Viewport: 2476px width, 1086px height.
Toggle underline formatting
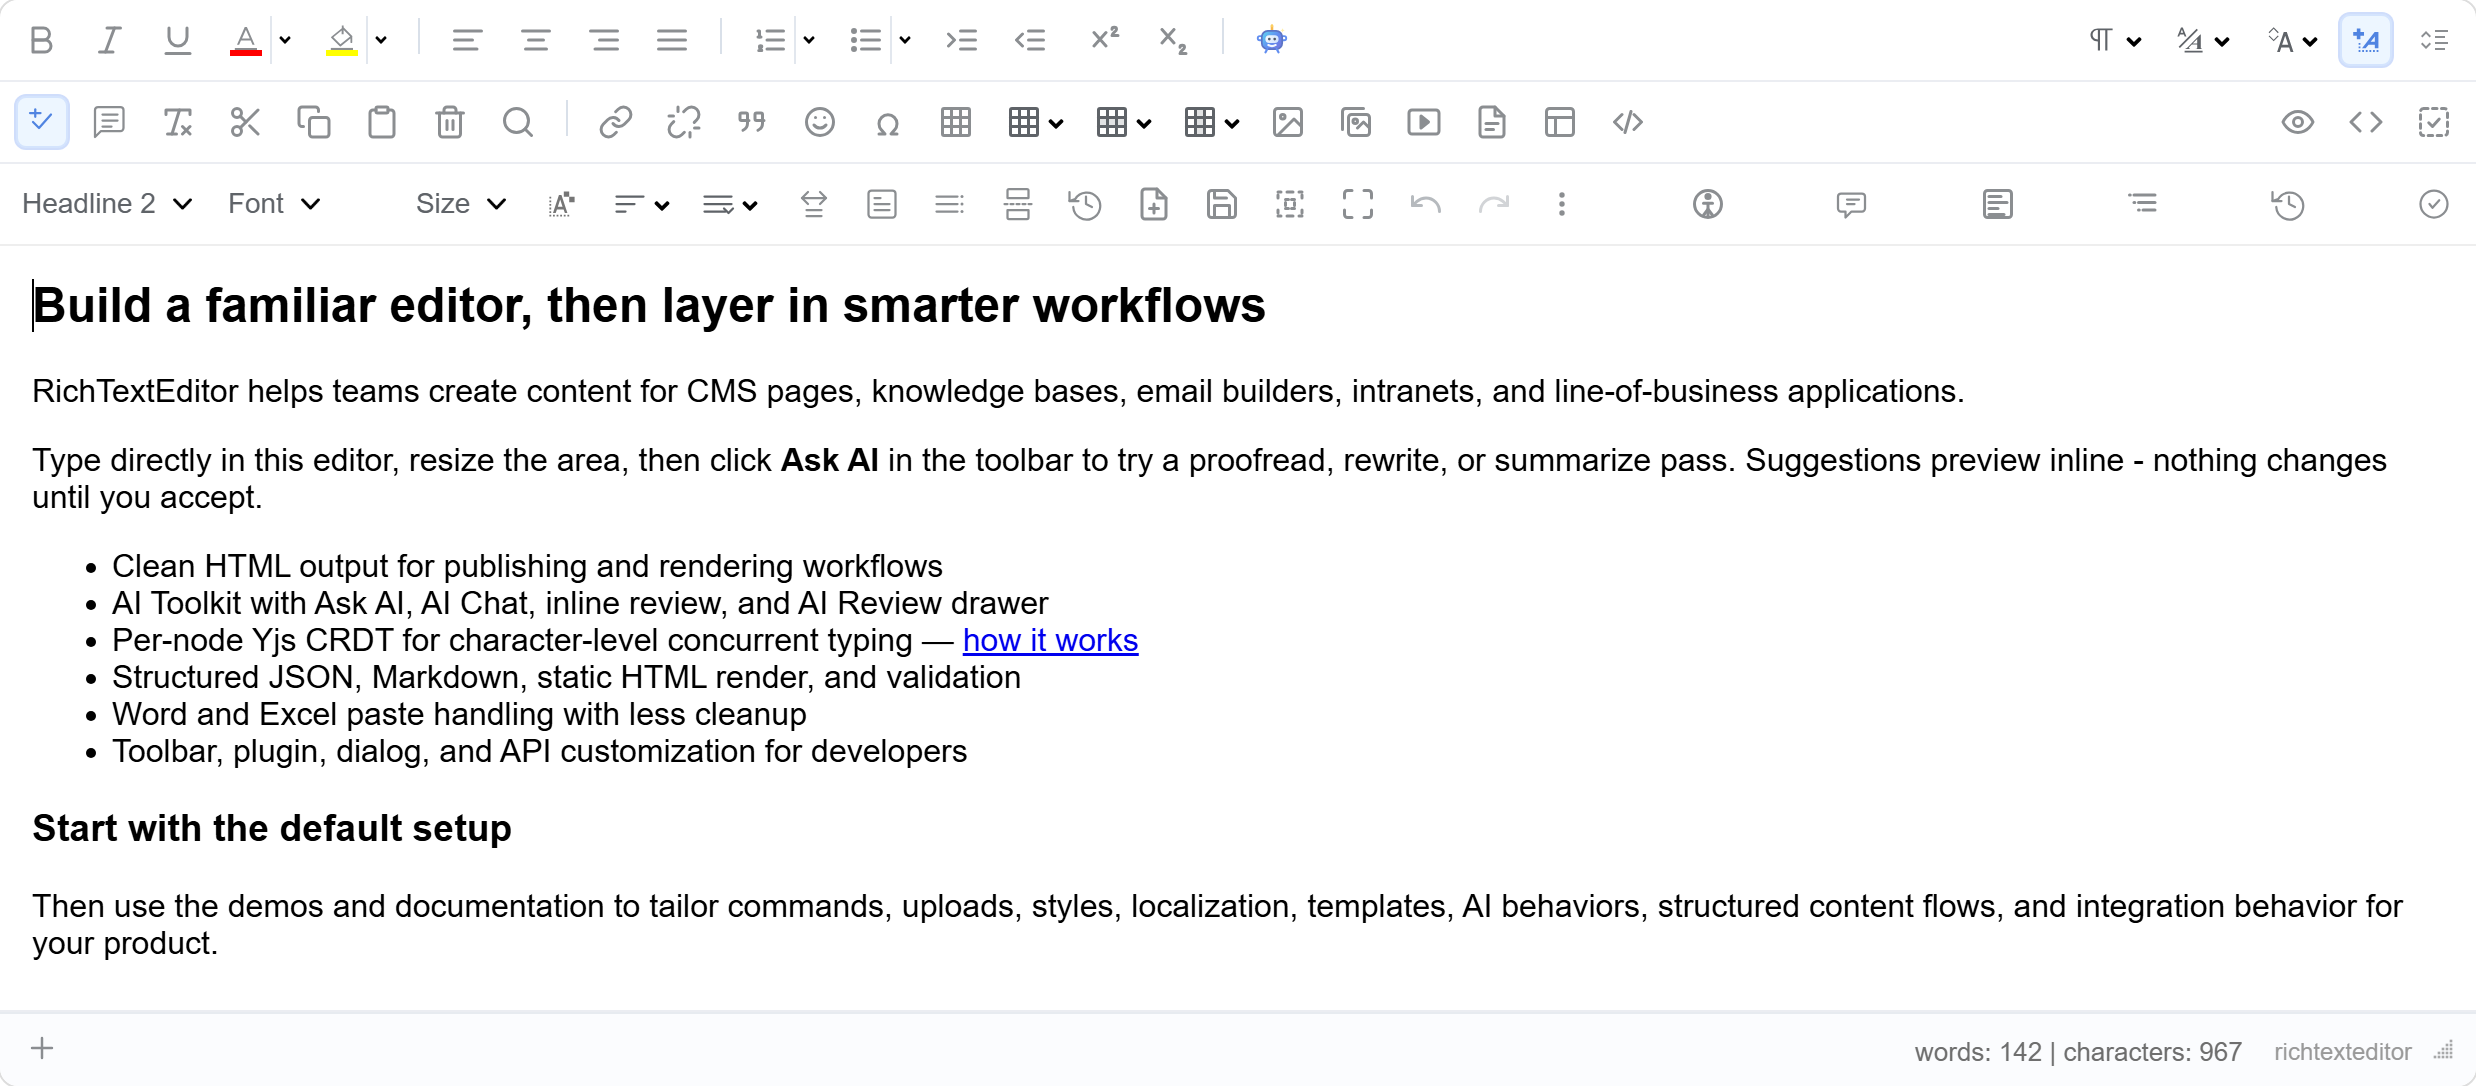click(x=177, y=40)
